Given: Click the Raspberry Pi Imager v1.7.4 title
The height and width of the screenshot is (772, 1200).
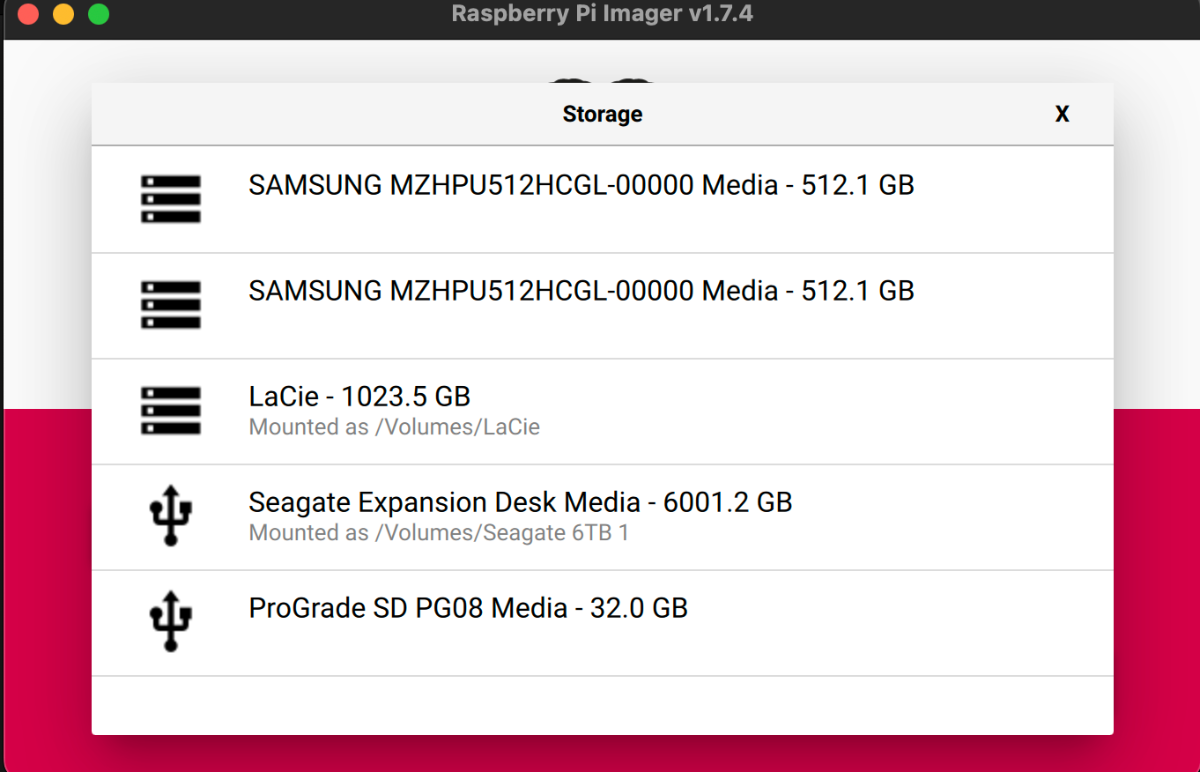Looking at the screenshot, I should point(602,14).
